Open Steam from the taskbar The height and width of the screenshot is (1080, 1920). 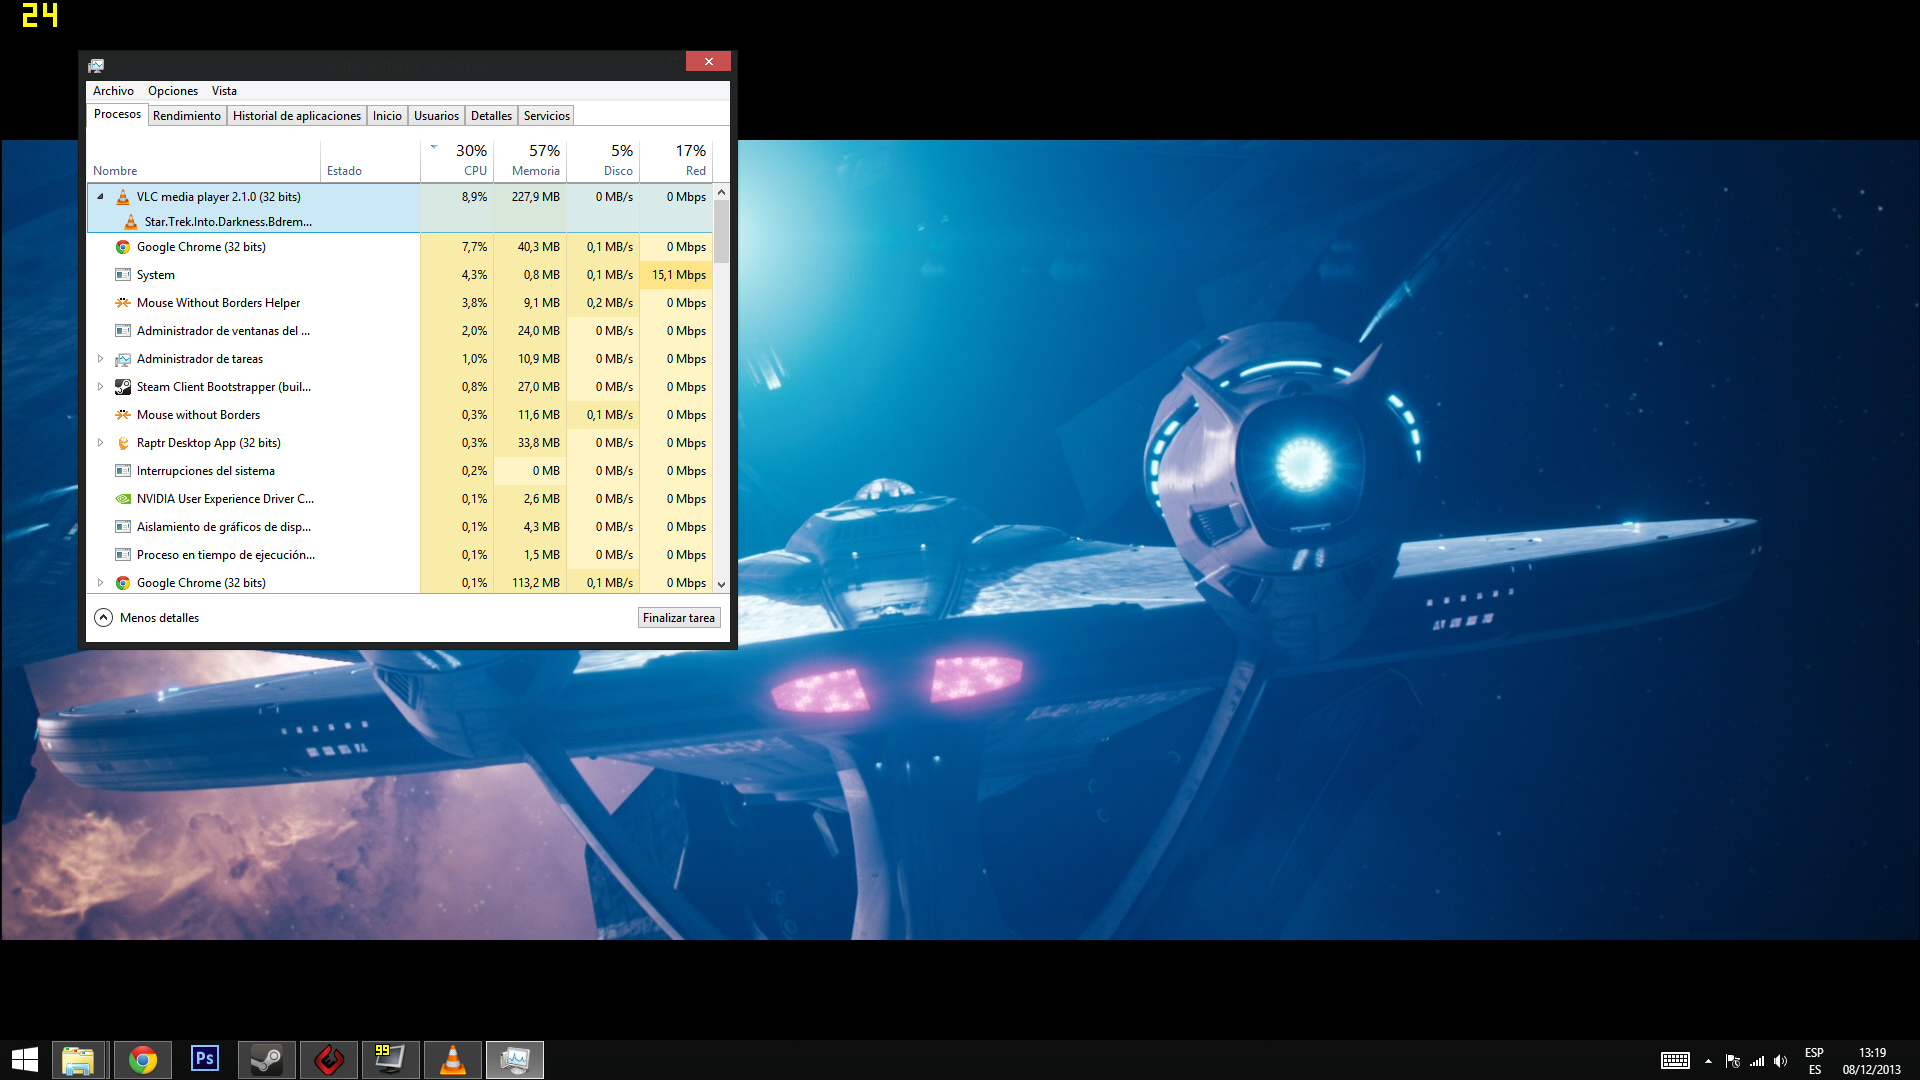pos(267,1059)
